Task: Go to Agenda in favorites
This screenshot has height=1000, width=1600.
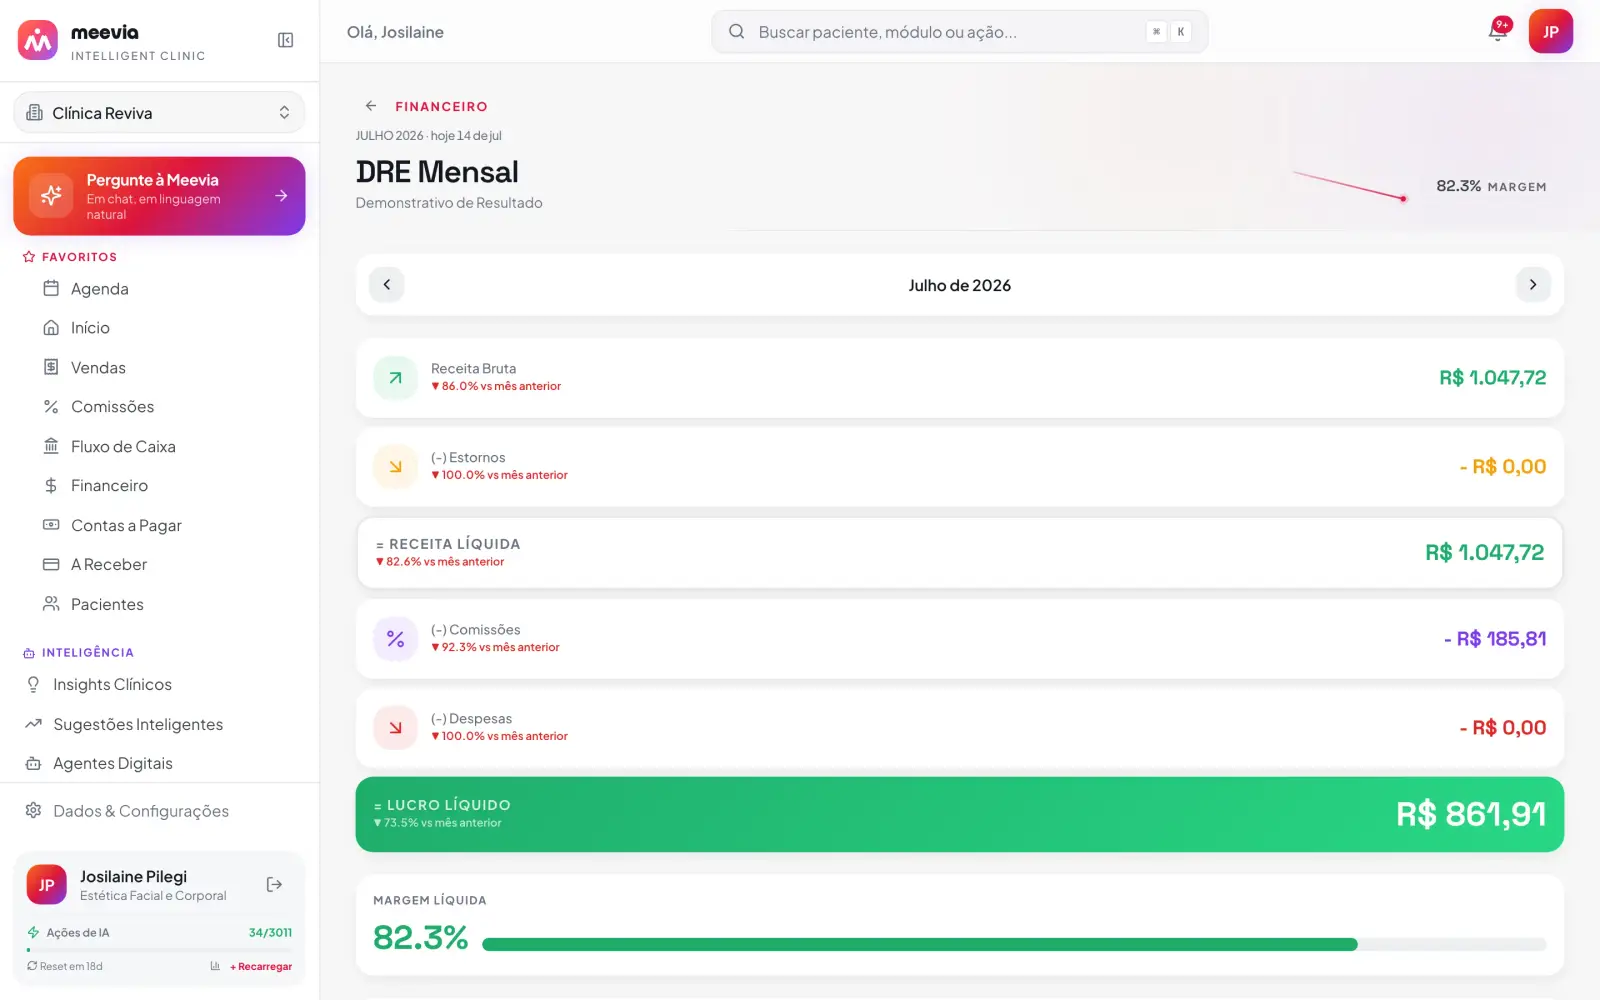Action: [x=100, y=289]
